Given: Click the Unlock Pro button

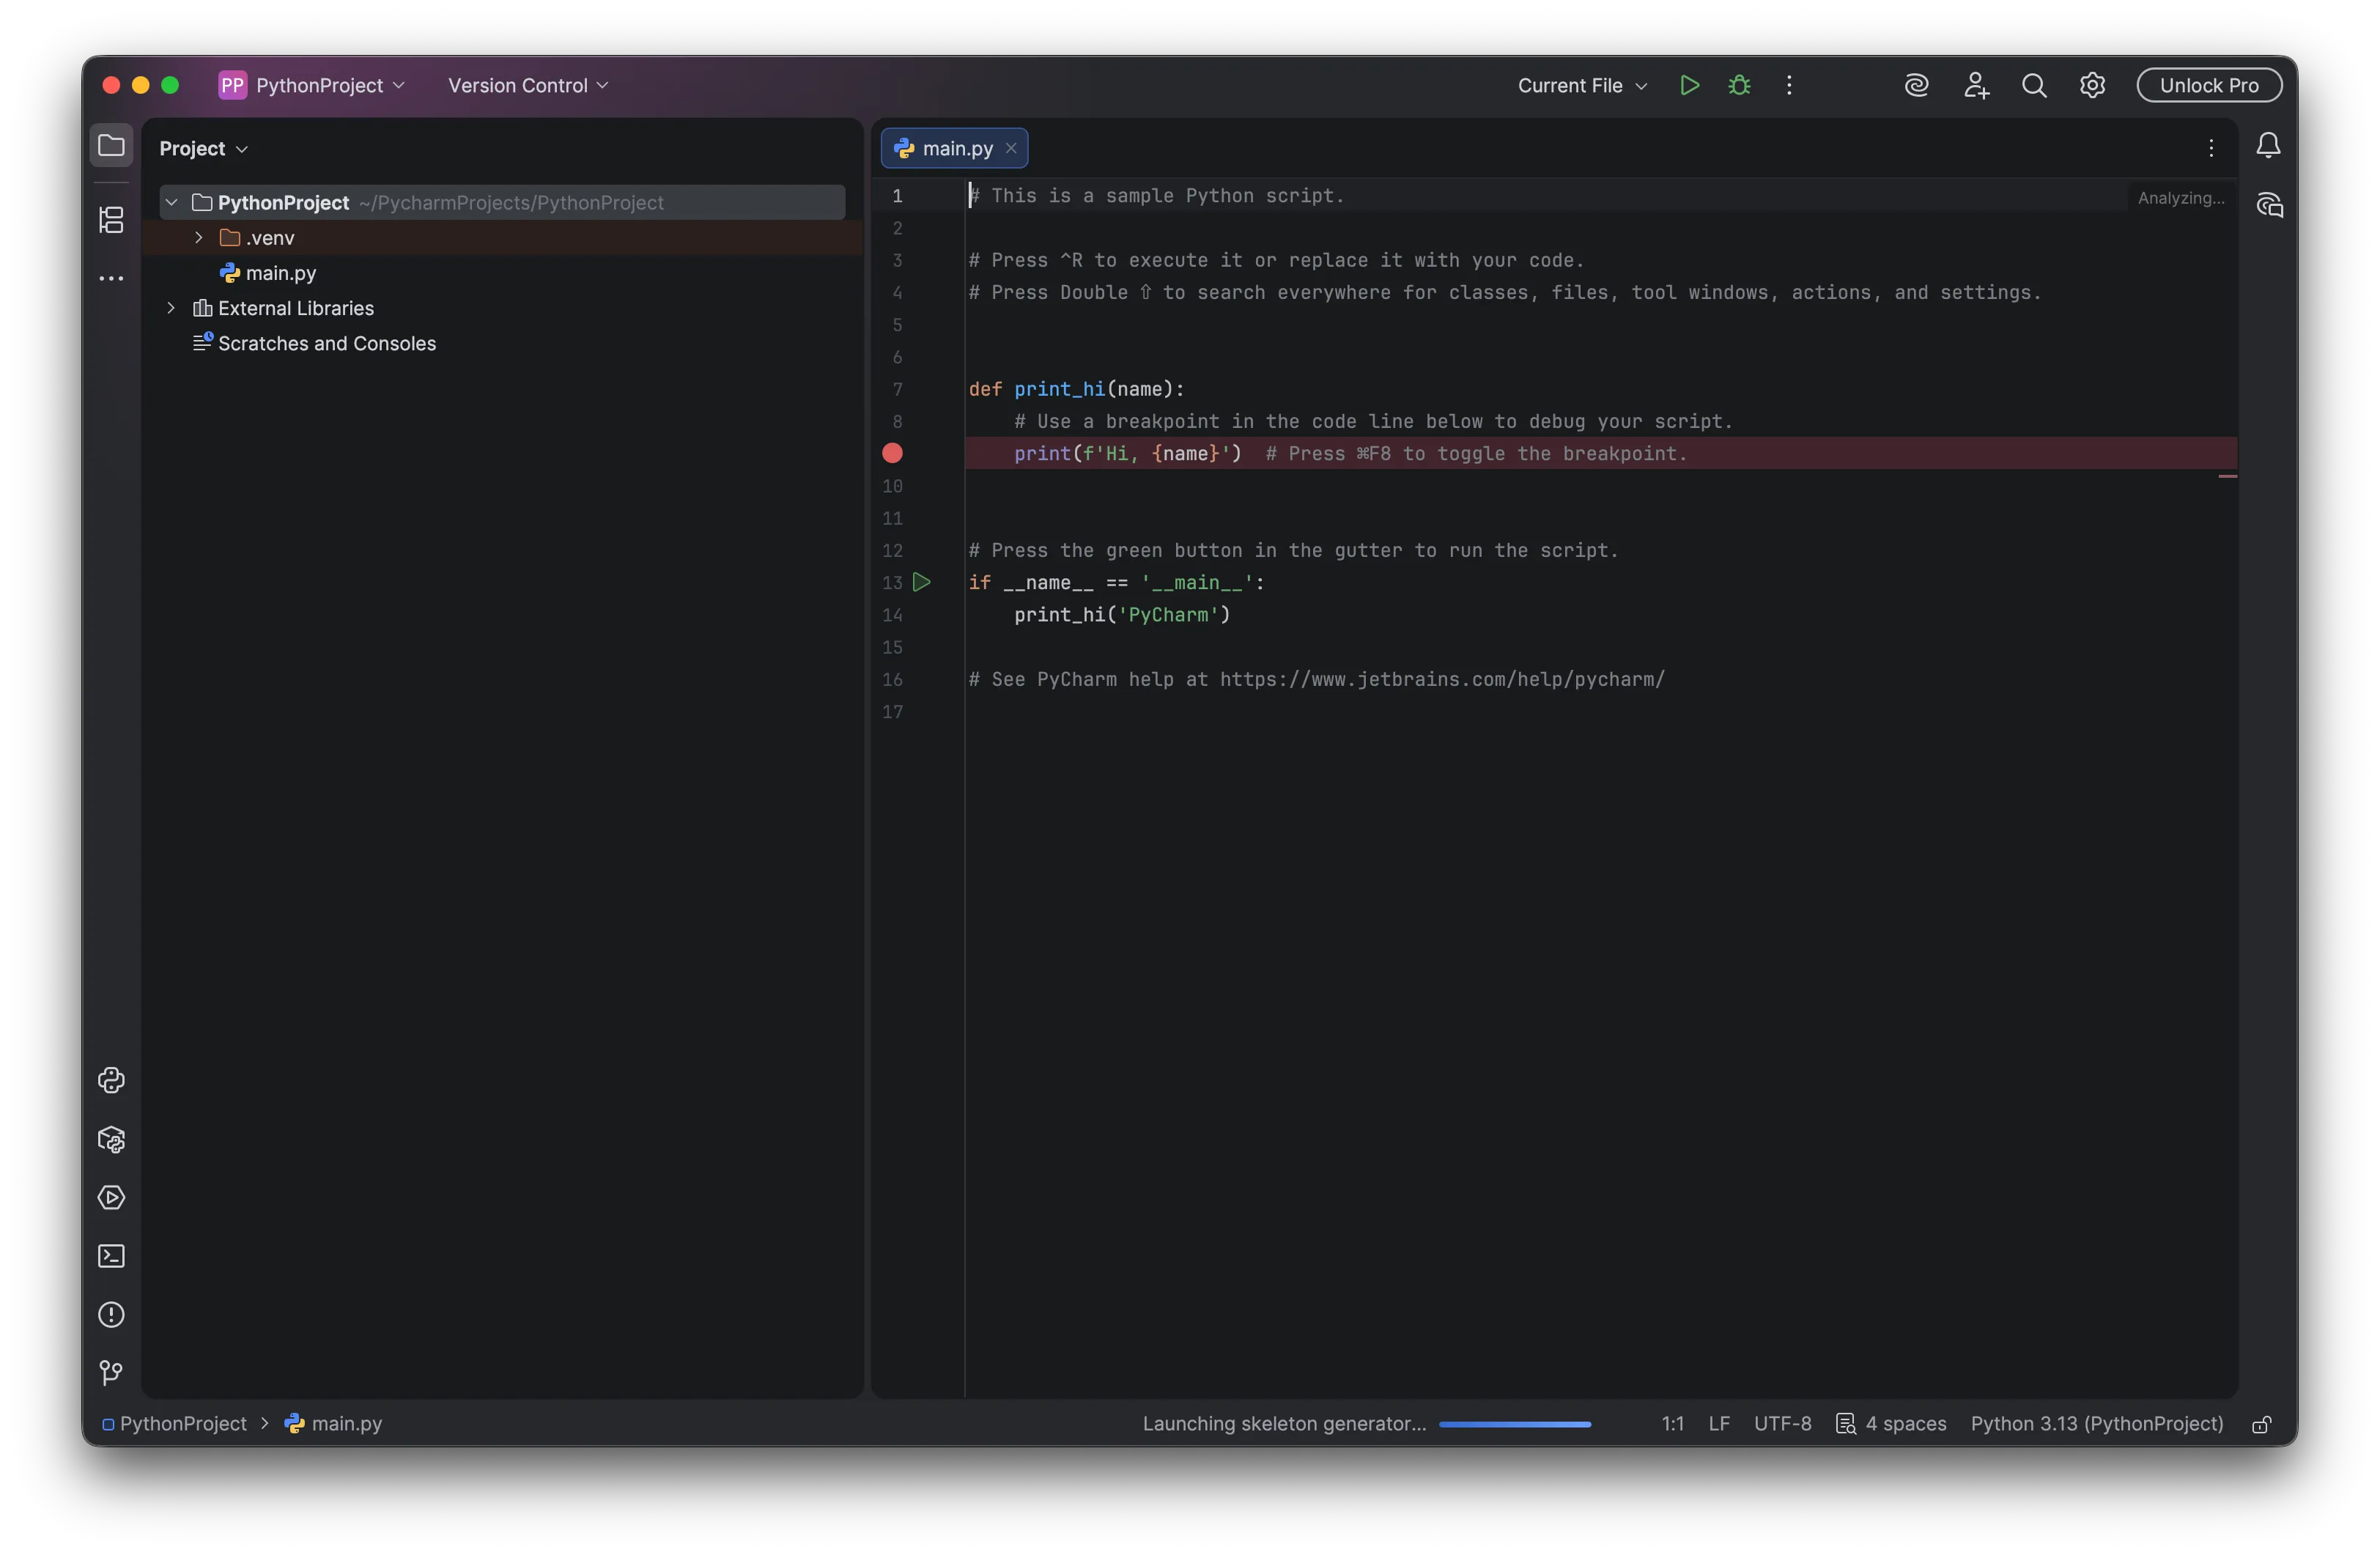Looking at the screenshot, I should pyautogui.click(x=2209, y=85).
